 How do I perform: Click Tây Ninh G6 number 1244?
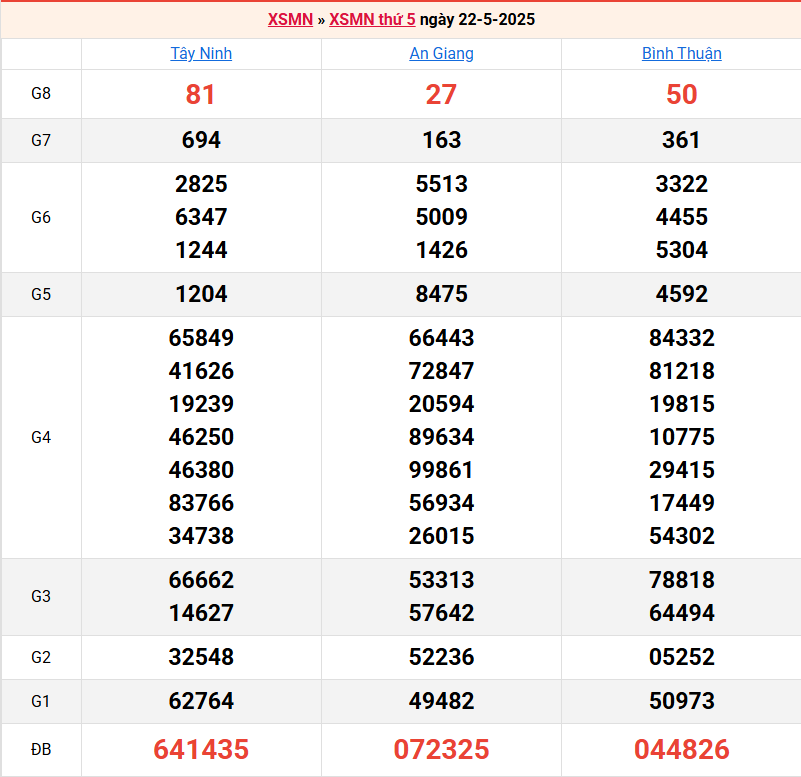click(201, 250)
